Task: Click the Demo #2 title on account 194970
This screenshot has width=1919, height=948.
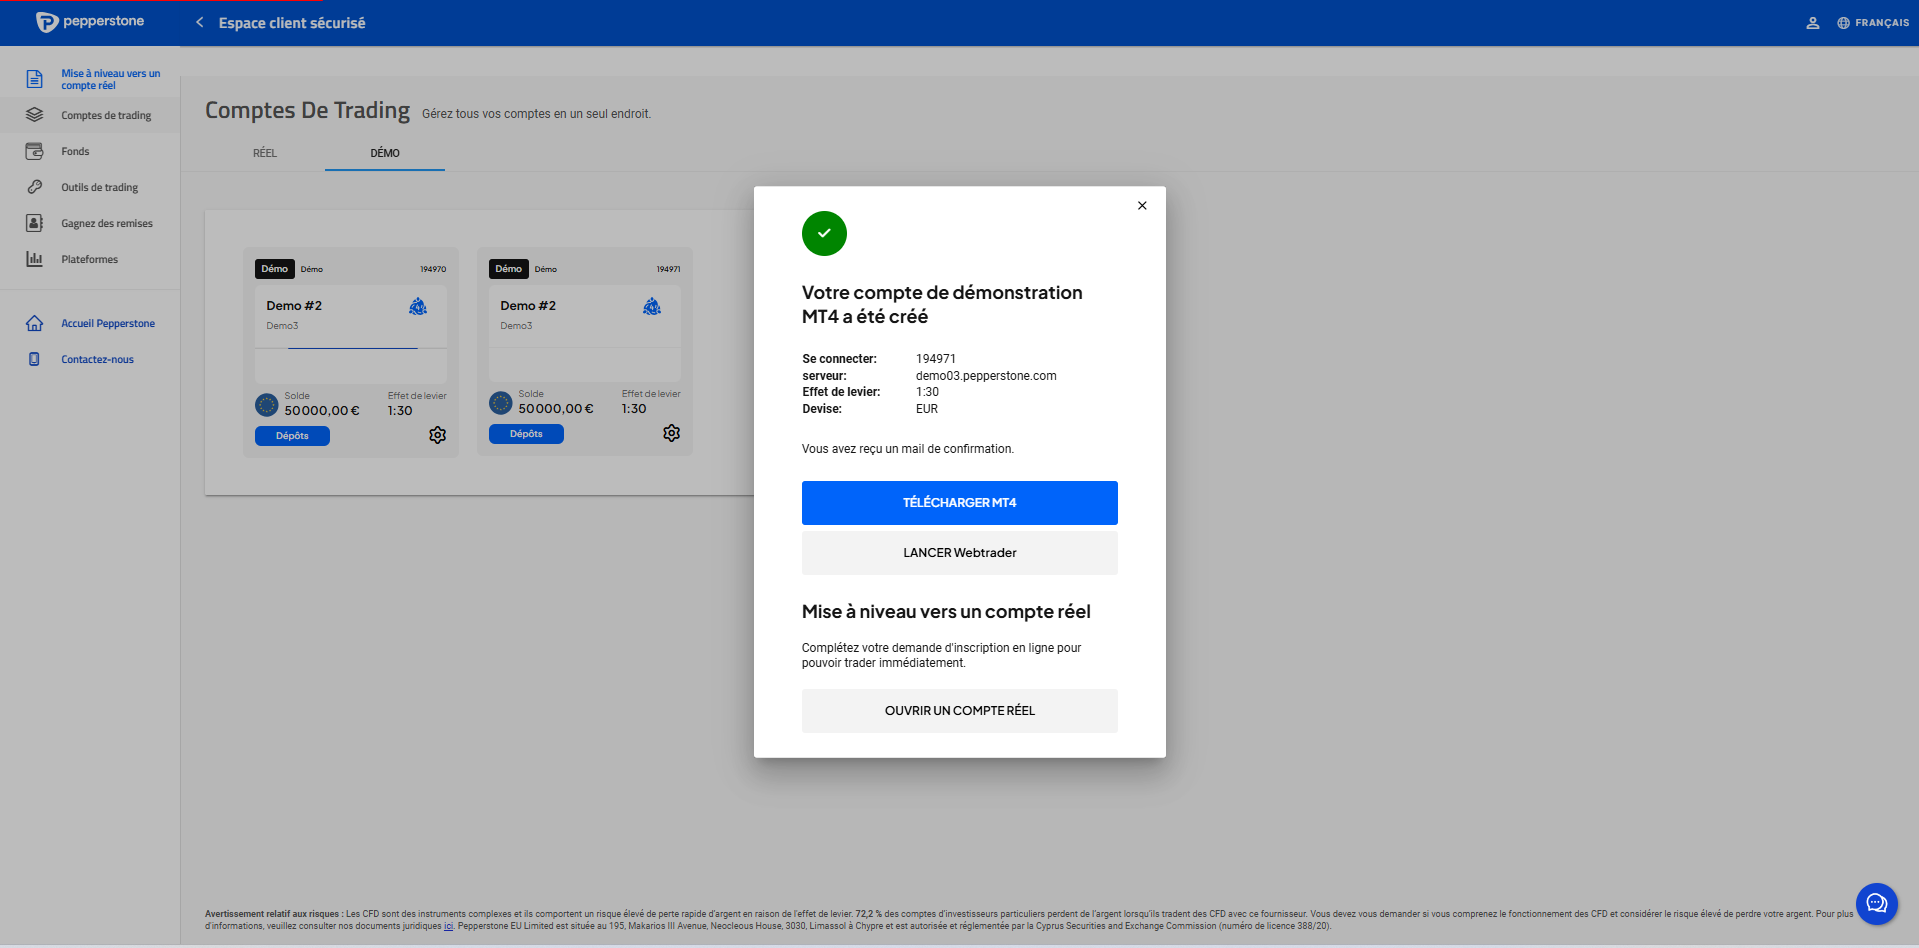Action: point(294,306)
